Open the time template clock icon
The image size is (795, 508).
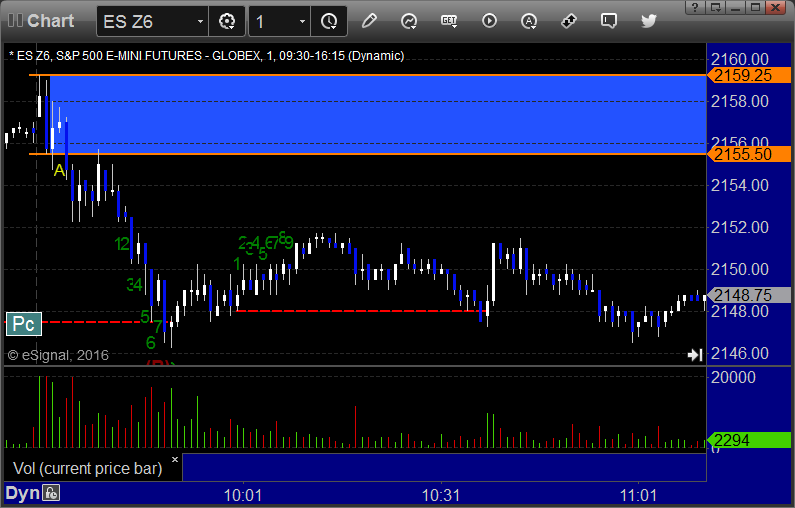pyautogui.click(x=329, y=21)
